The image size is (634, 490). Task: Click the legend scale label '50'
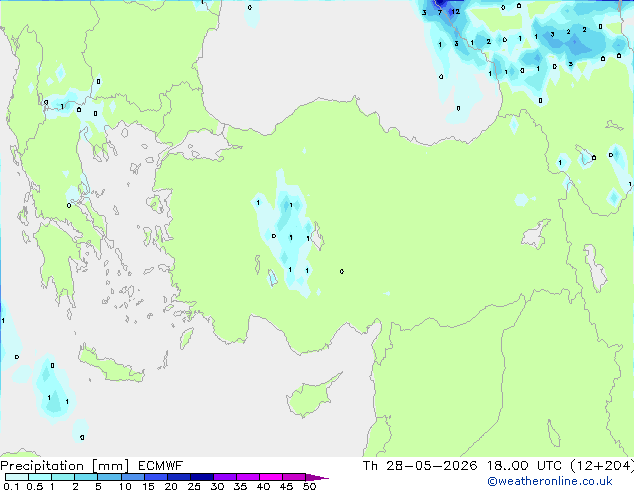[309, 486]
